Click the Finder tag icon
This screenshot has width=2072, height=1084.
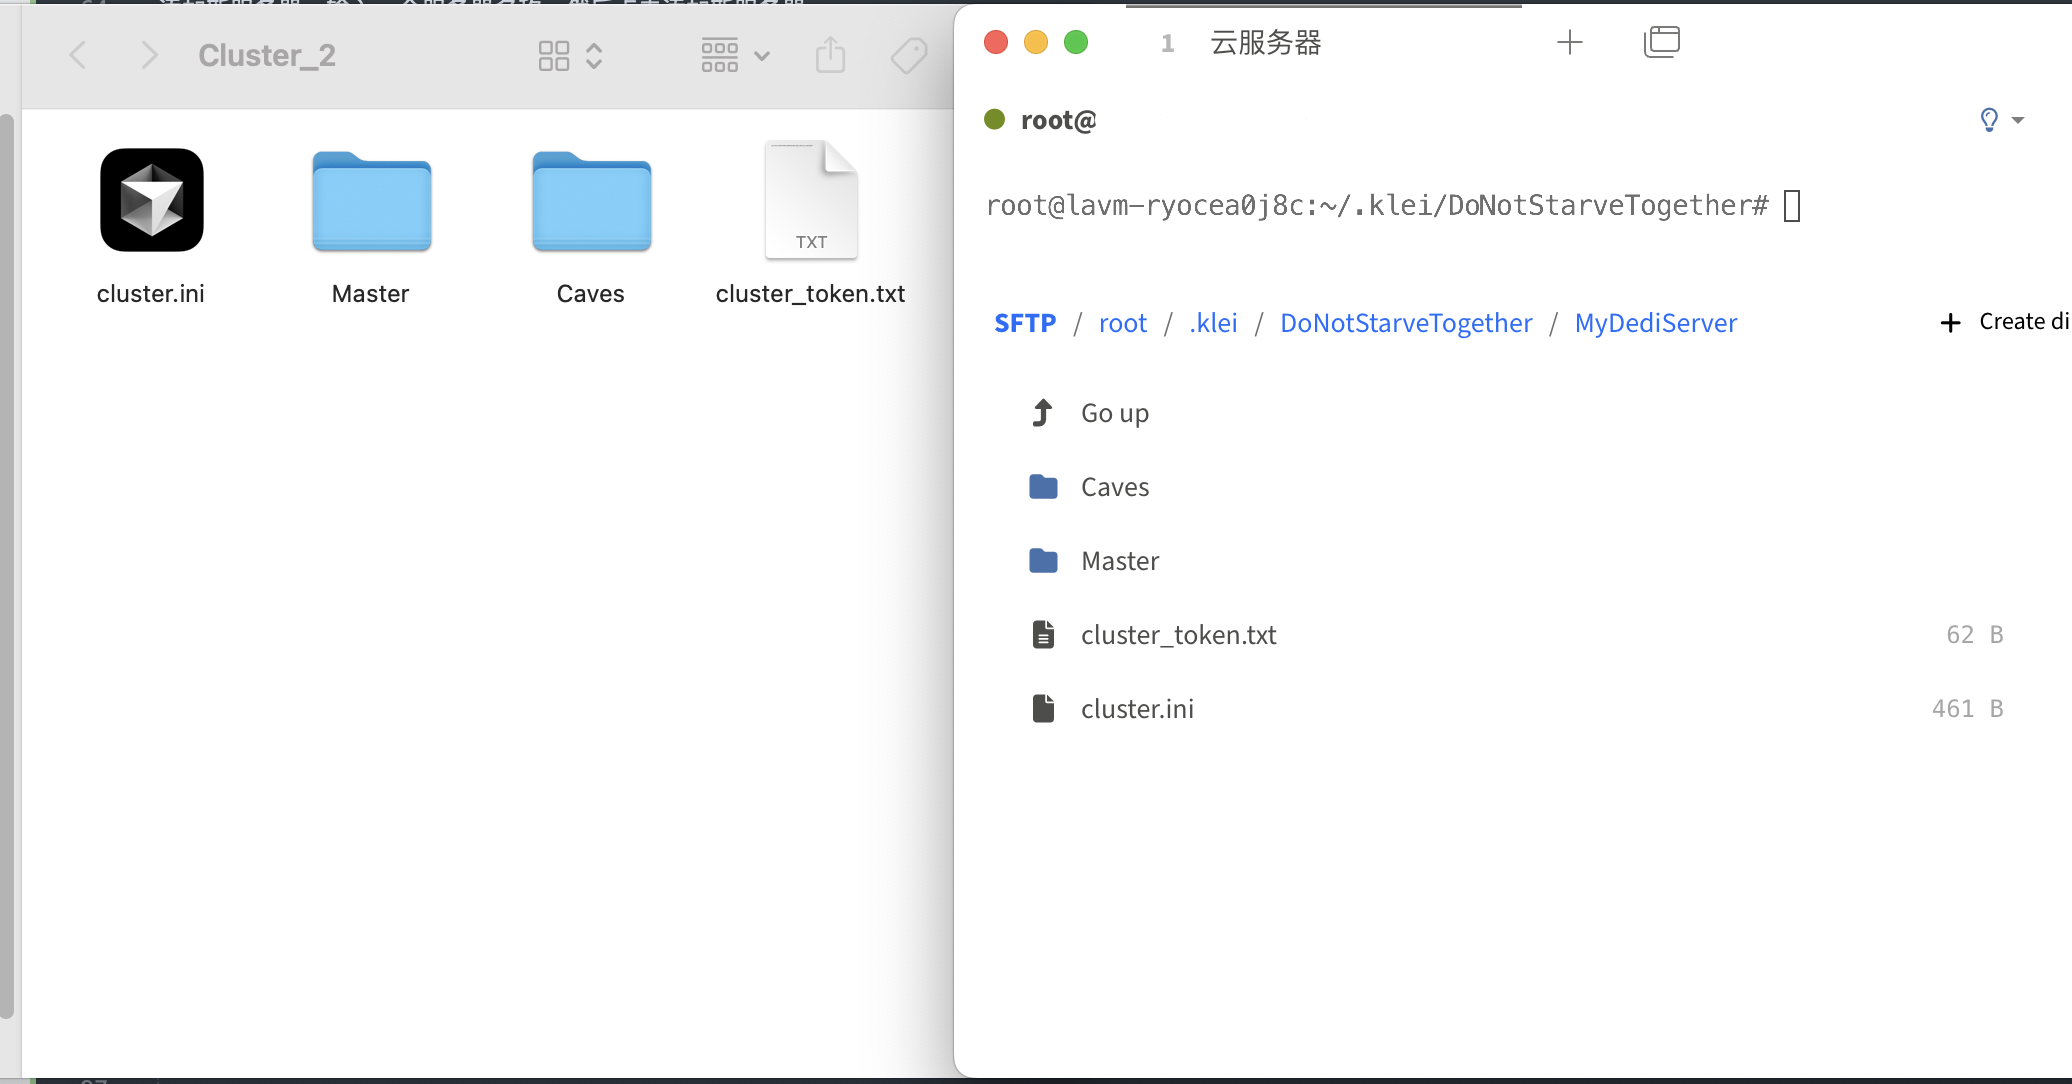click(908, 55)
